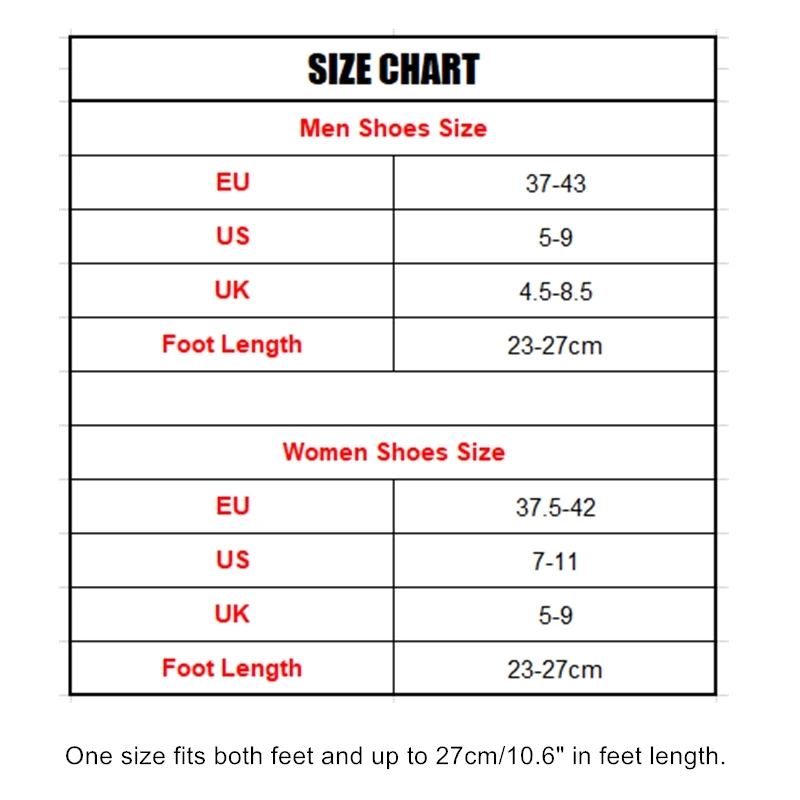The height and width of the screenshot is (800, 800).
Task: Select the men's US 5-9 value
Action: click(x=555, y=238)
